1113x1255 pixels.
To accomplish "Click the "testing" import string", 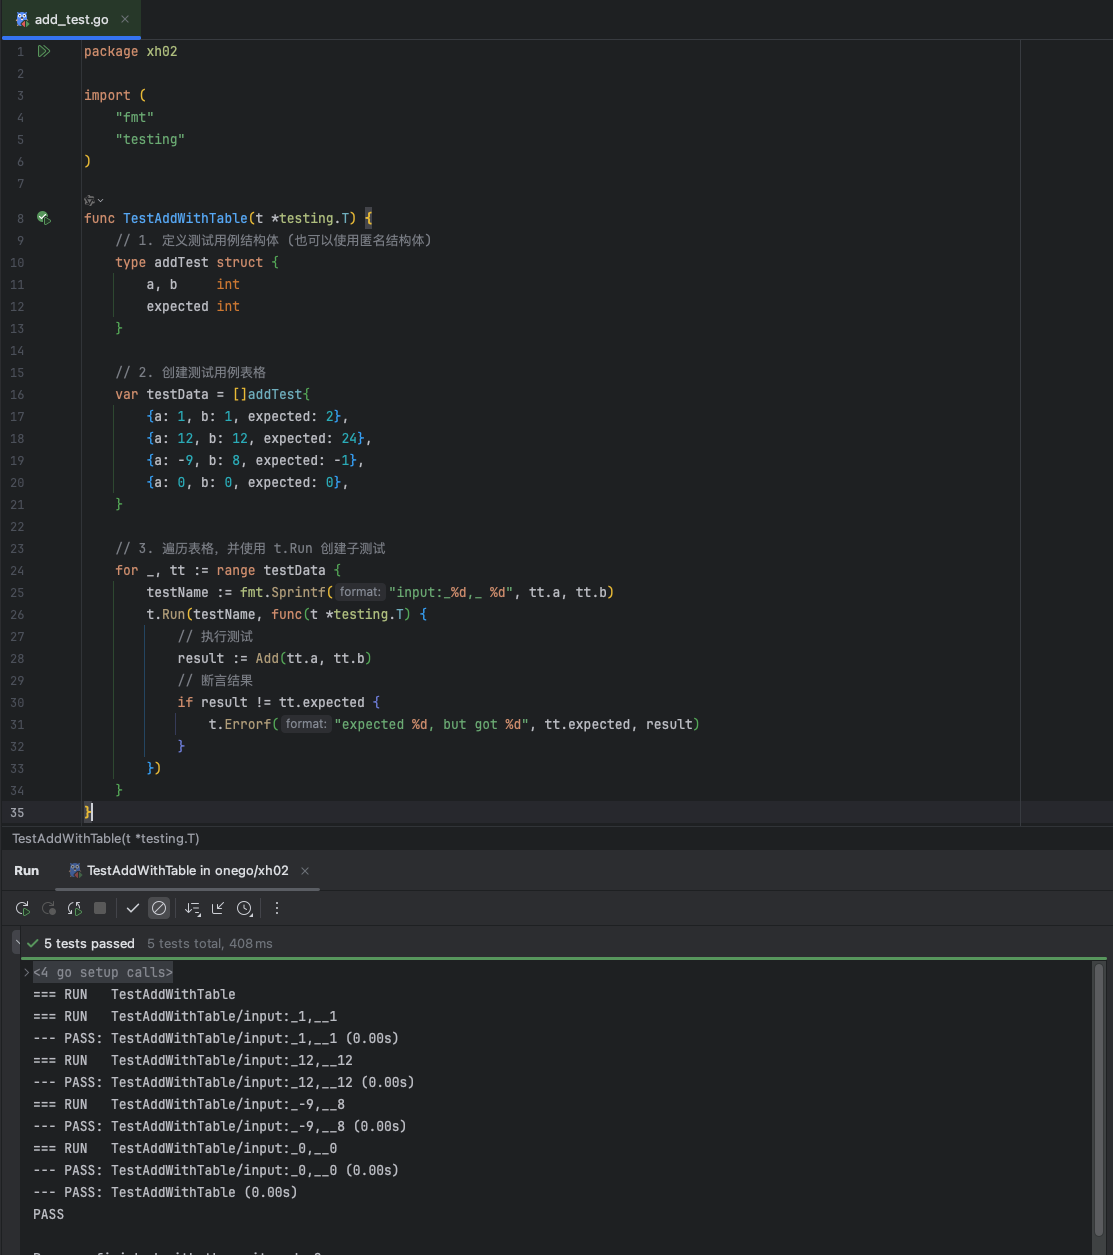I will pos(150,139).
